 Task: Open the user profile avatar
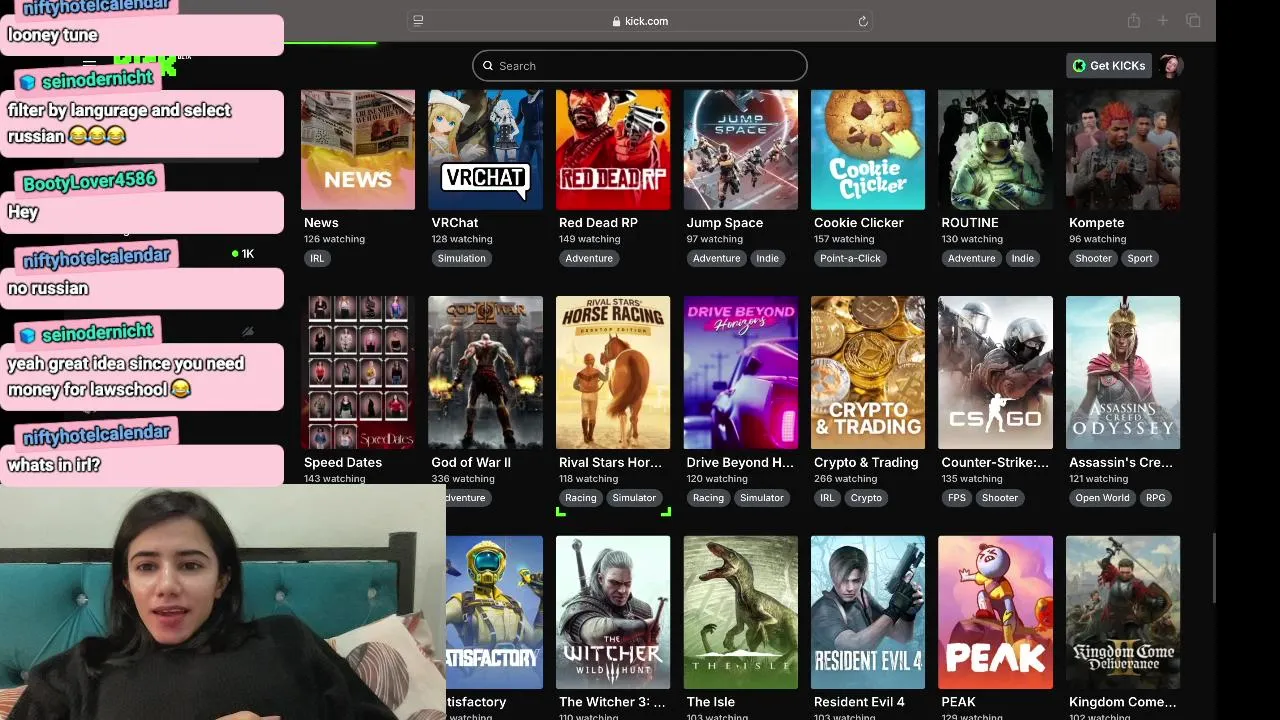[x=1171, y=66]
